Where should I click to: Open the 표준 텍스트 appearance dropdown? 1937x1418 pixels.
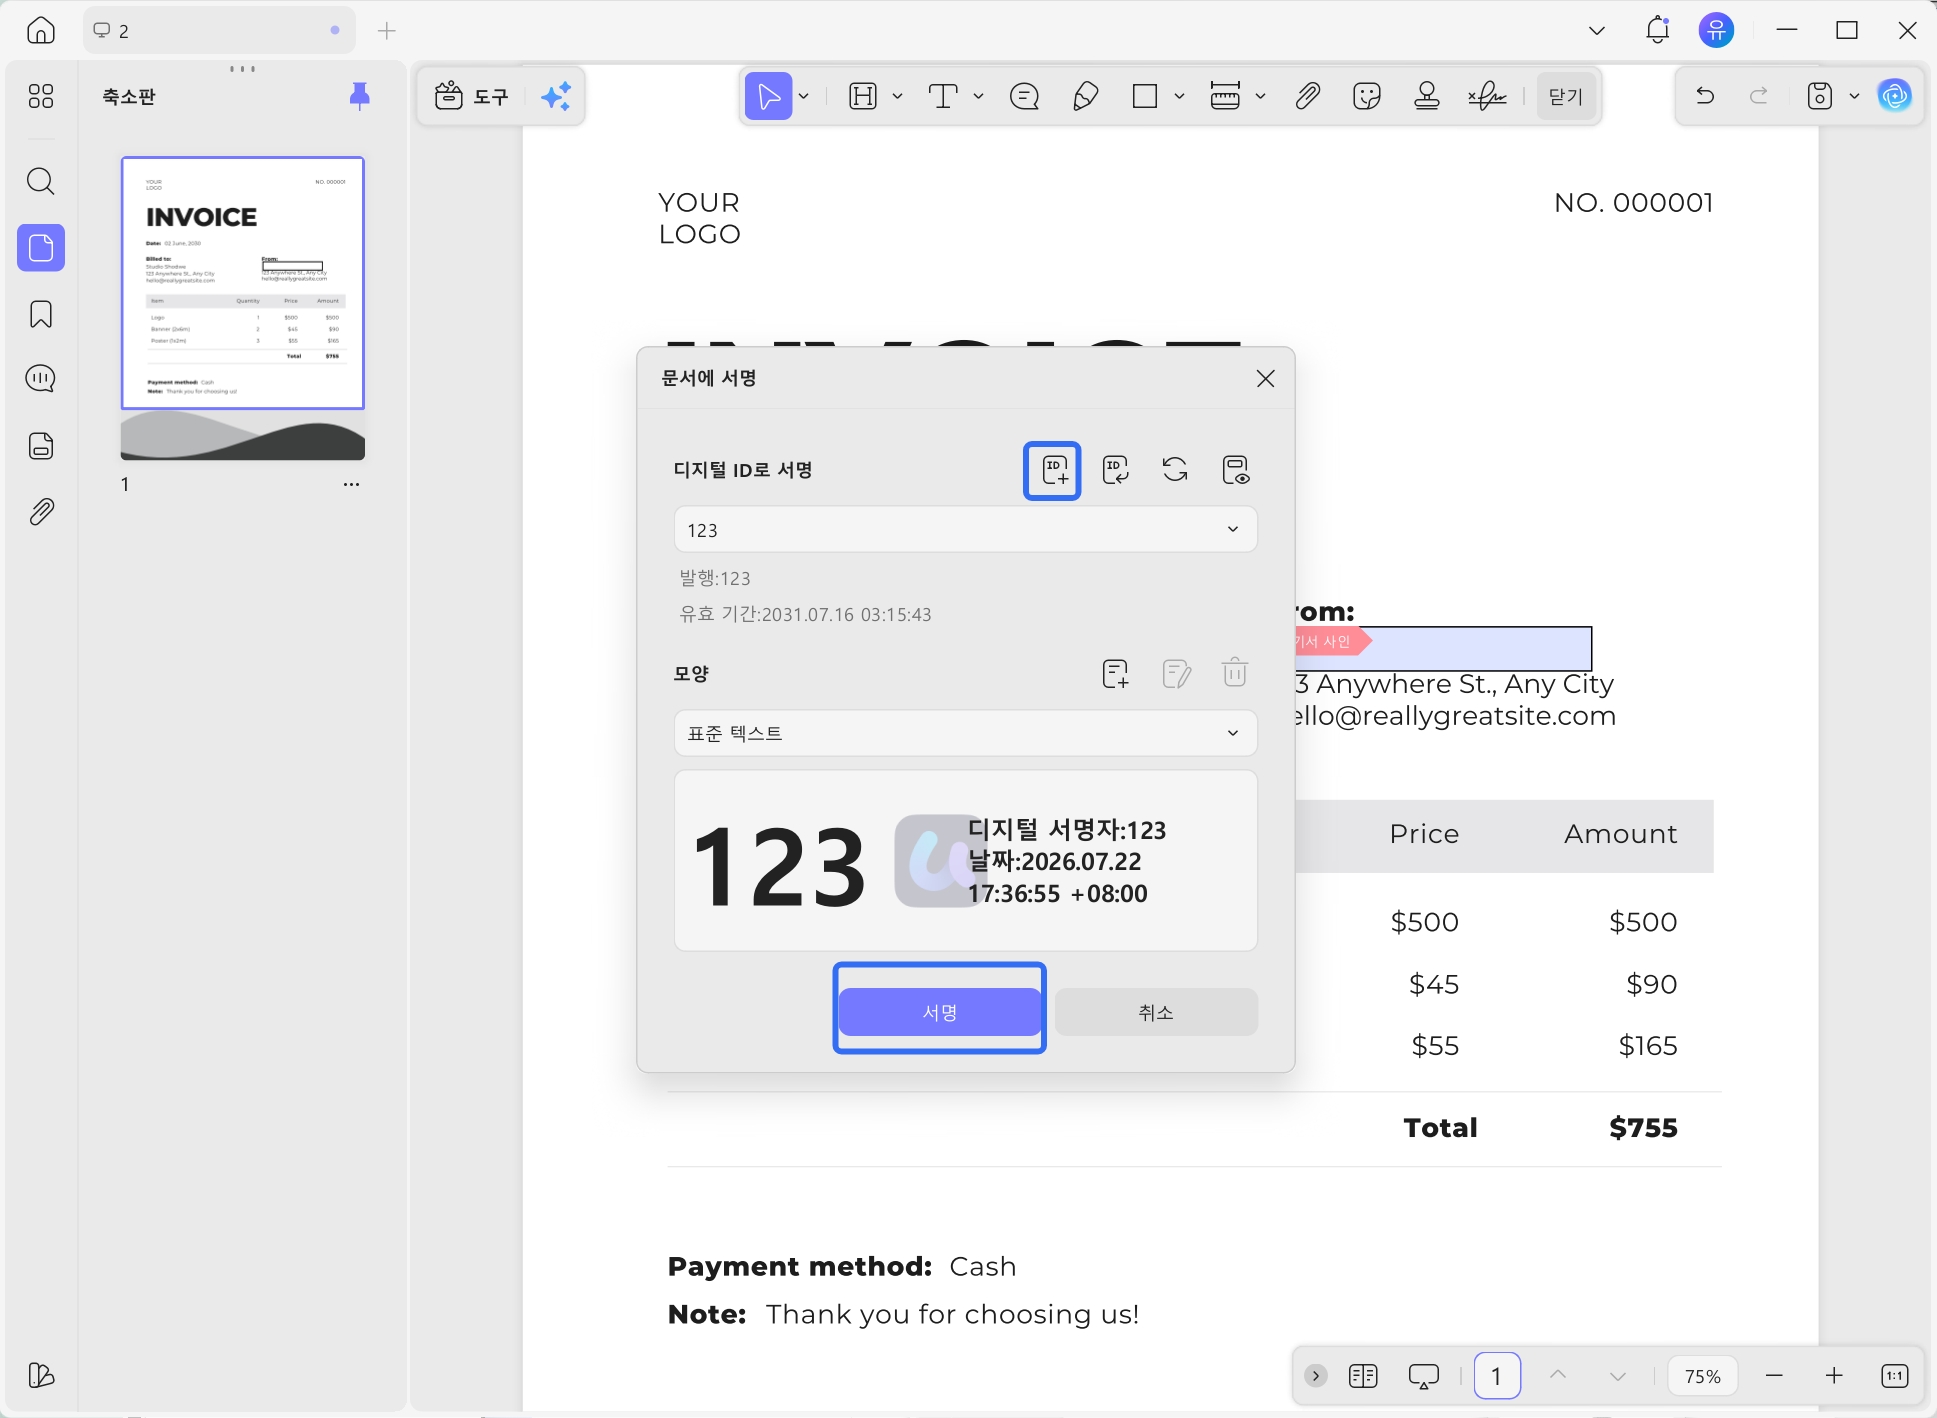point(965,734)
